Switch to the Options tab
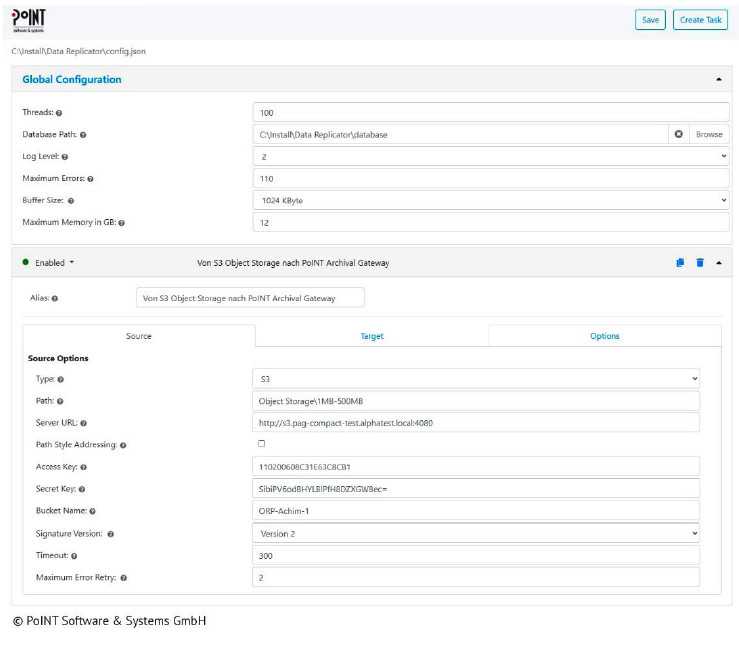The height and width of the screenshot is (651, 739). point(605,336)
